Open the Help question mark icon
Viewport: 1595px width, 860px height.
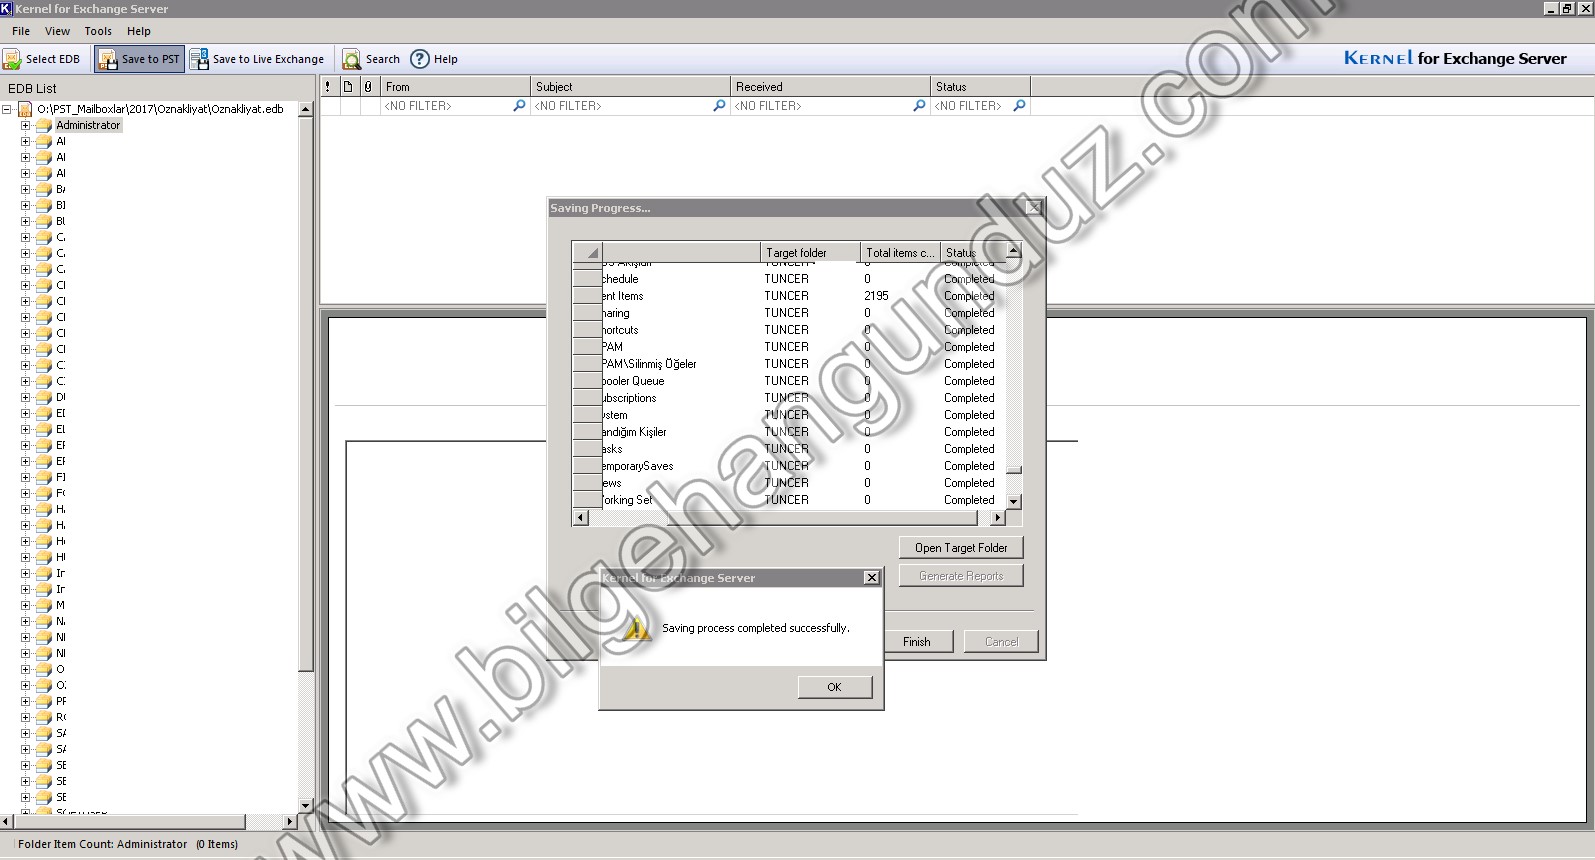pos(420,59)
